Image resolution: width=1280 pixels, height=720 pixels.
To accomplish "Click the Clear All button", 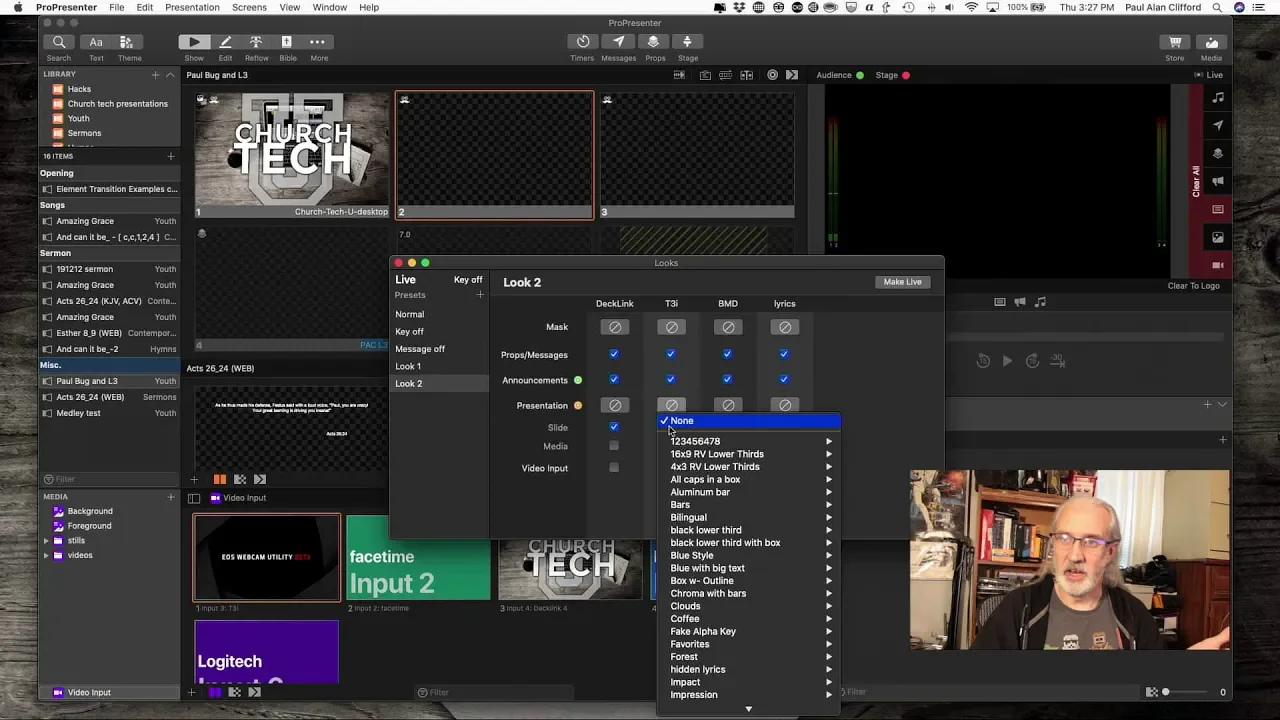I will [x=1196, y=182].
